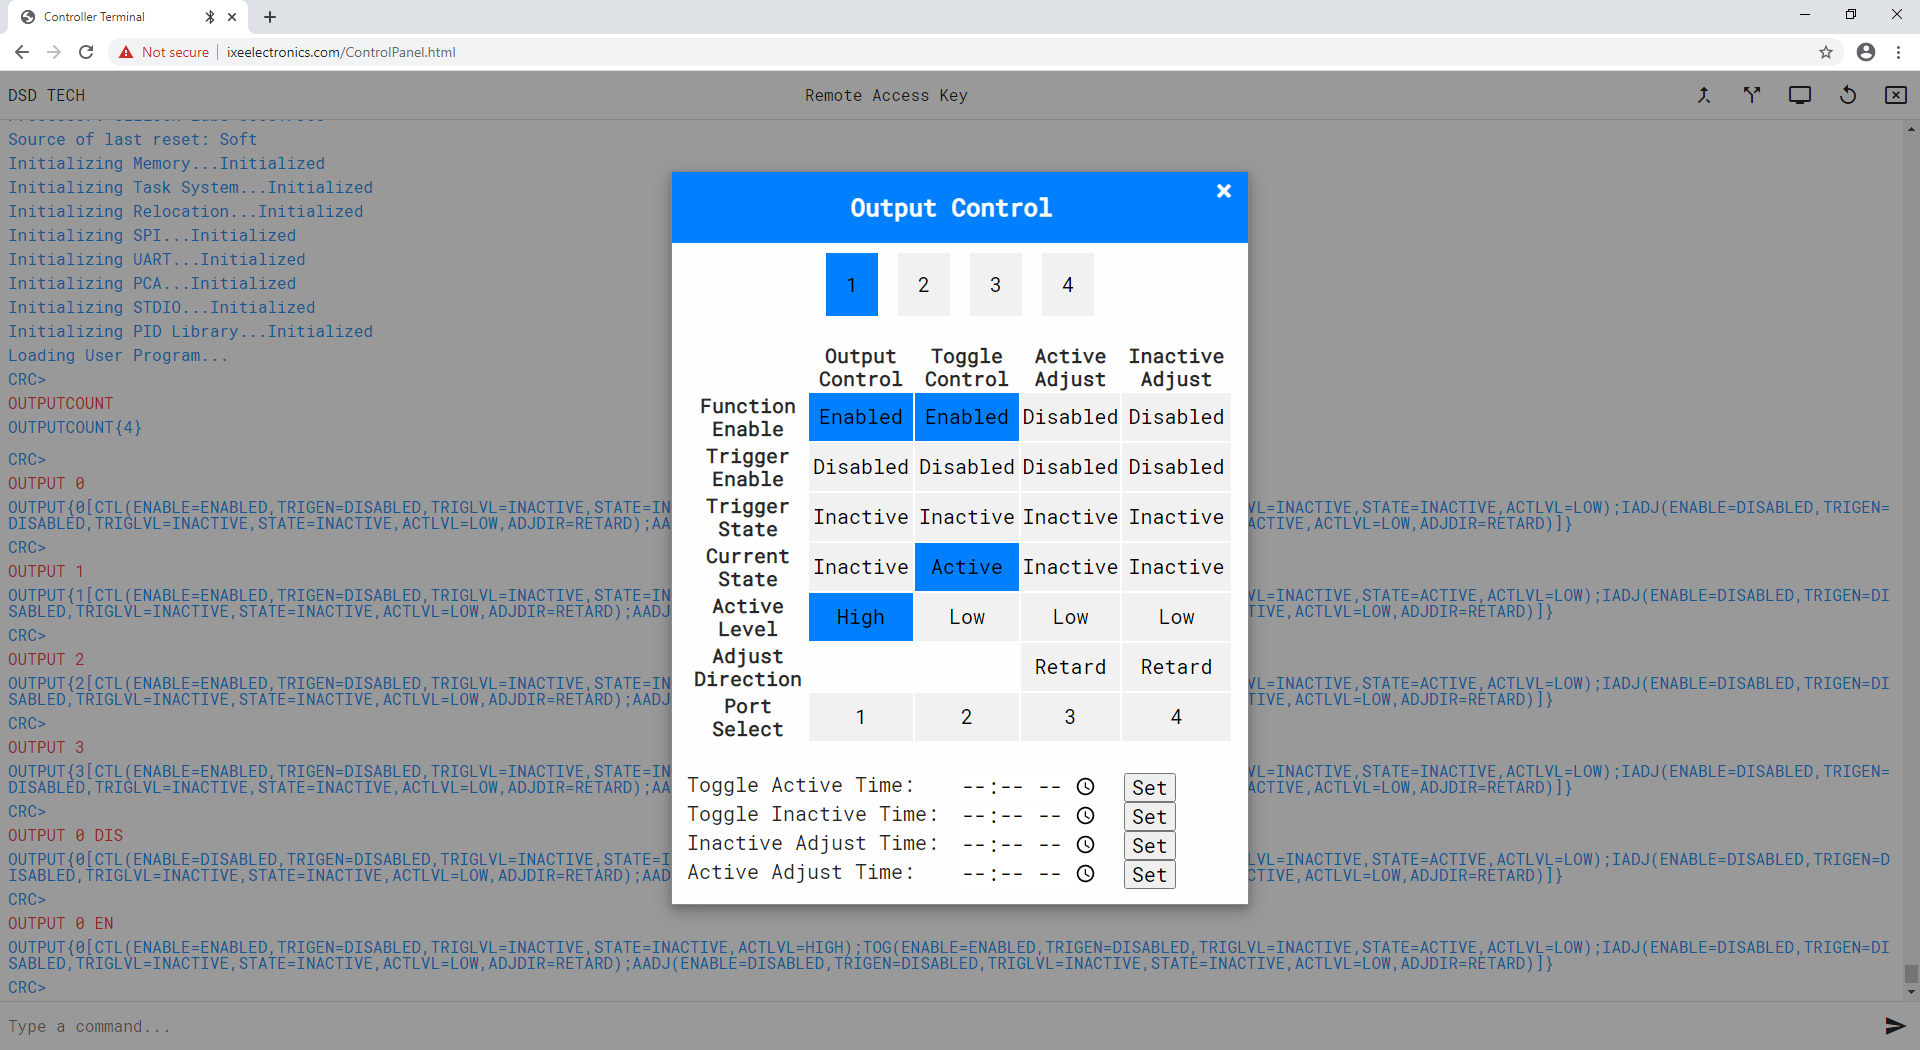1920x1050 pixels.
Task: Toggle Active Adjust Trigger State
Action: pyautogui.click(x=1070, y=517)
